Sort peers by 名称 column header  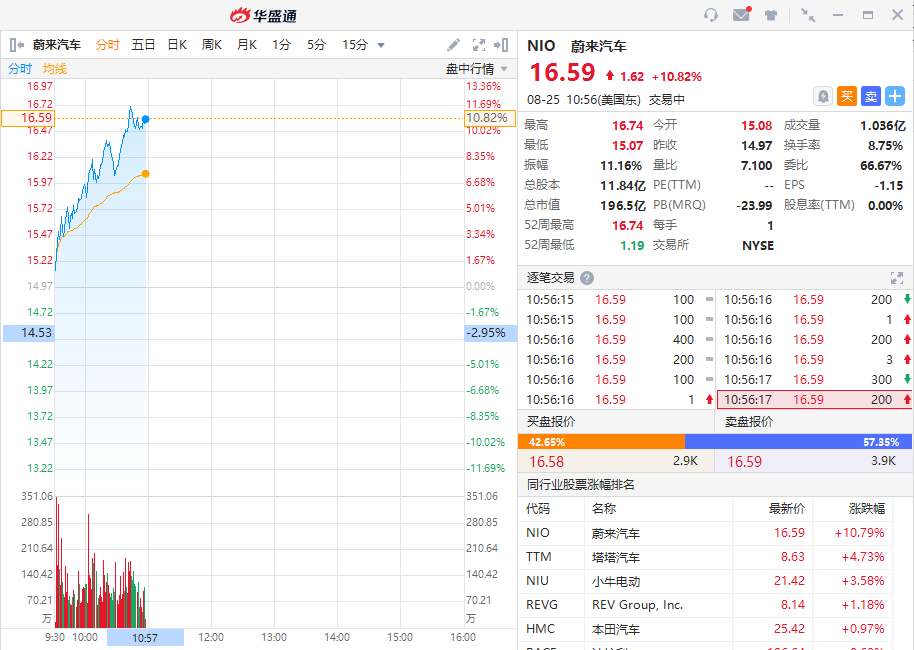point(604,508)
